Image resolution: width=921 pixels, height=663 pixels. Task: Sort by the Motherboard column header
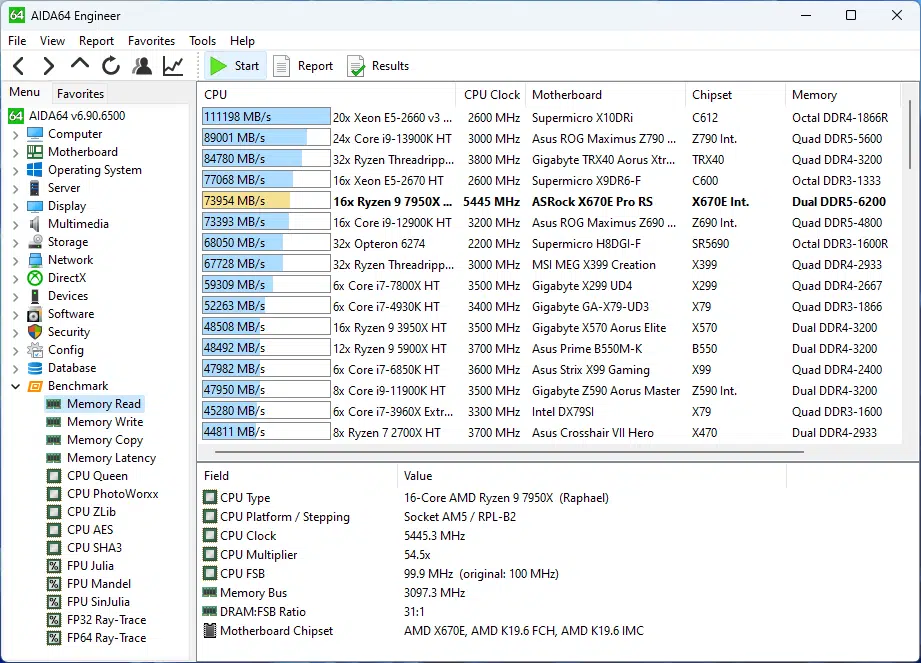tap(605, 95)
